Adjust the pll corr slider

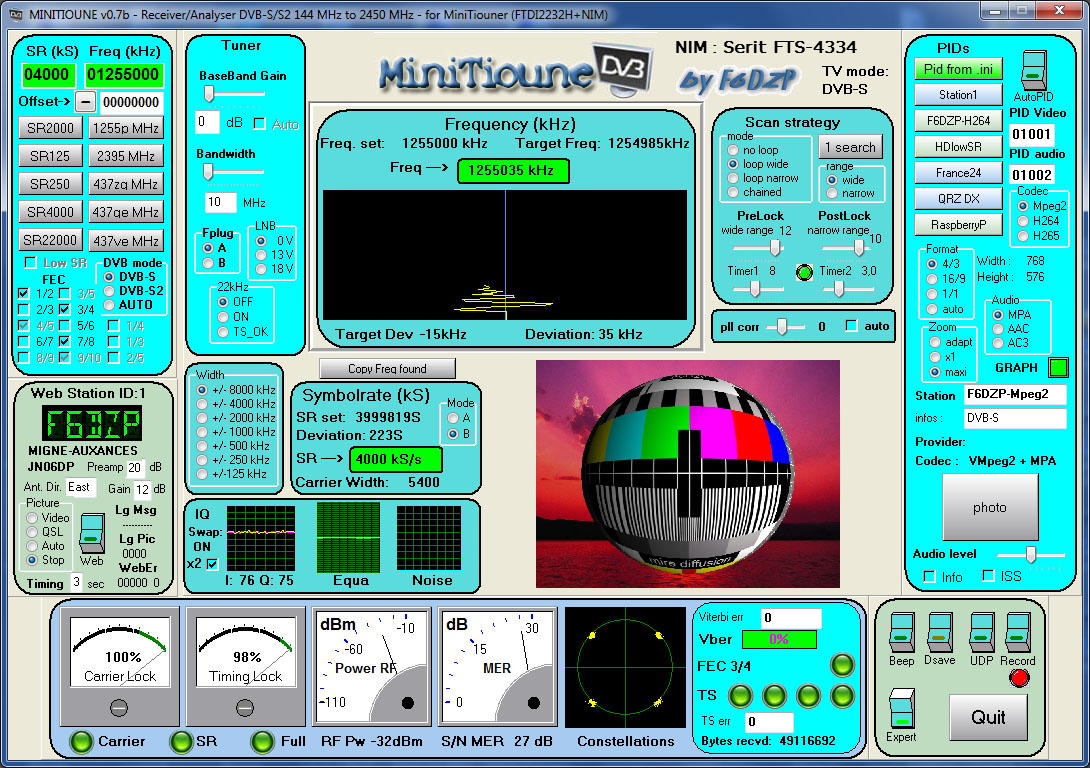(782, 326)
